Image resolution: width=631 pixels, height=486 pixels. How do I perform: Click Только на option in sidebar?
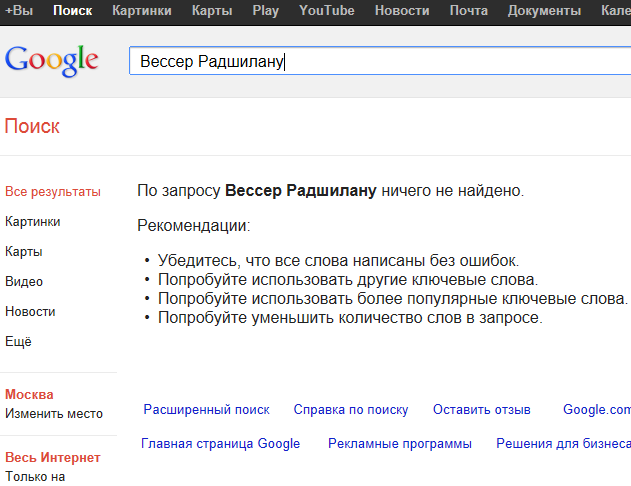(35, 477)
